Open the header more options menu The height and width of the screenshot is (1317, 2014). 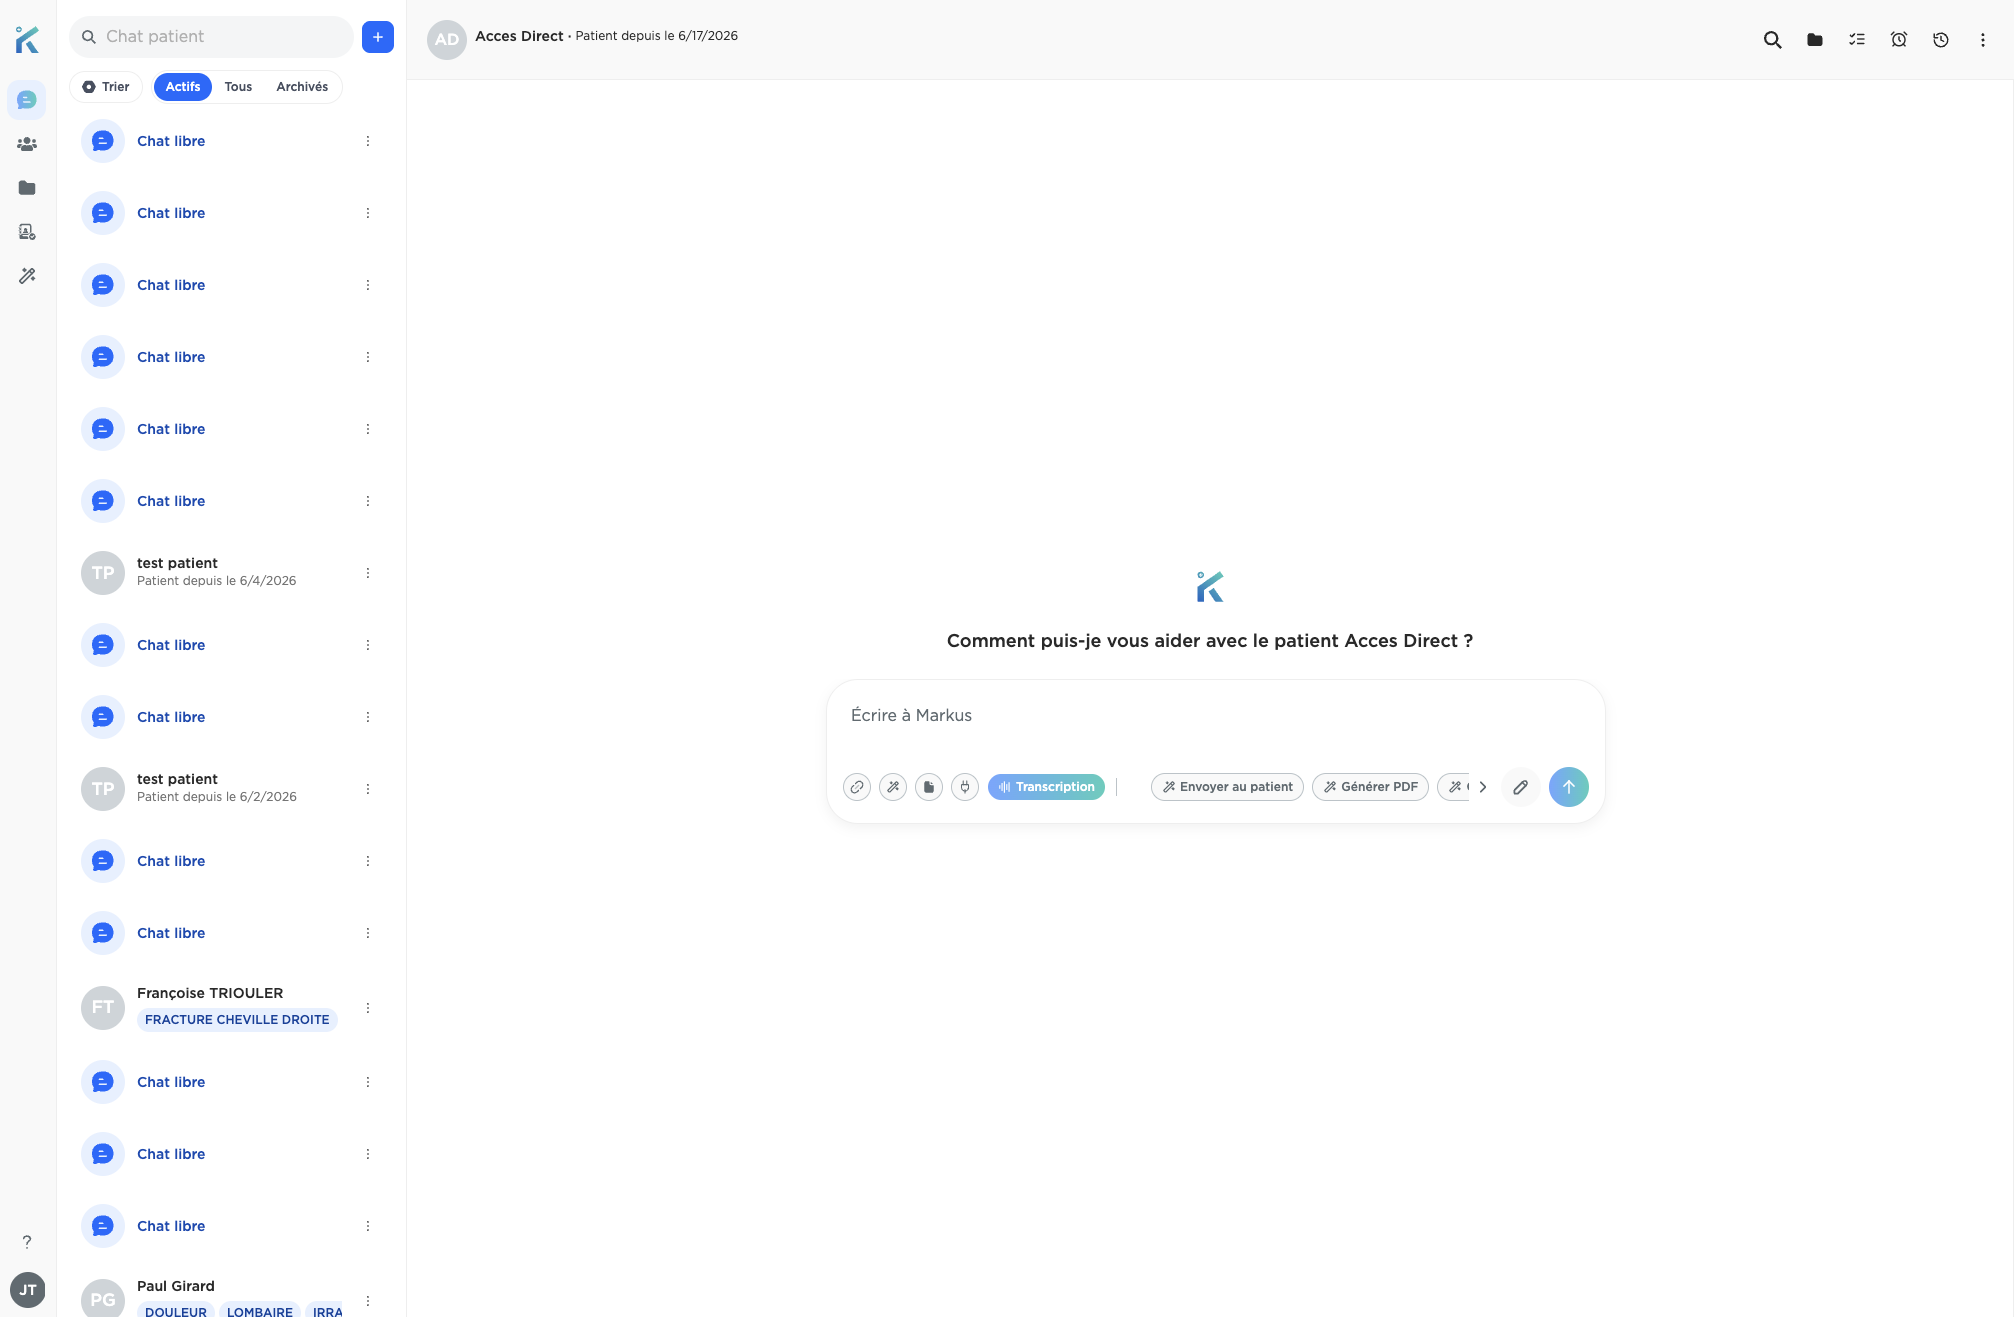(1983, 40)
